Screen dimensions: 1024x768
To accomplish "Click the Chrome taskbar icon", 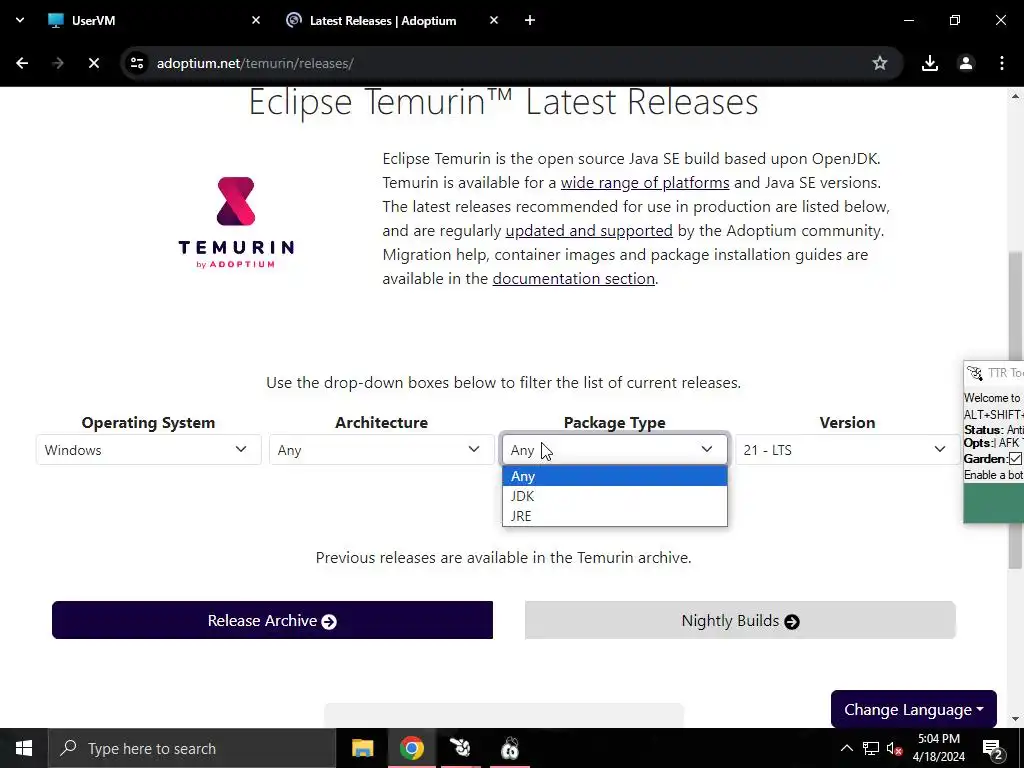I will (x=411, y=748).
